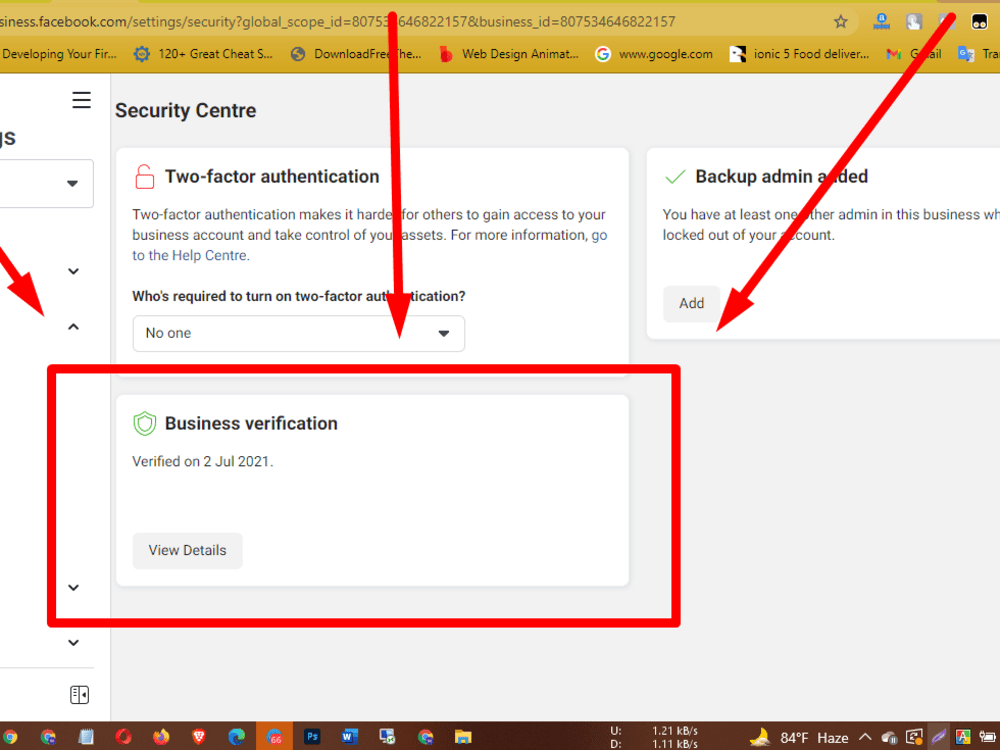Viewport: 1000px width, 750px height.
Task: Launch Microsoft Edge from the taskbar
Action: tap(237, 737)
